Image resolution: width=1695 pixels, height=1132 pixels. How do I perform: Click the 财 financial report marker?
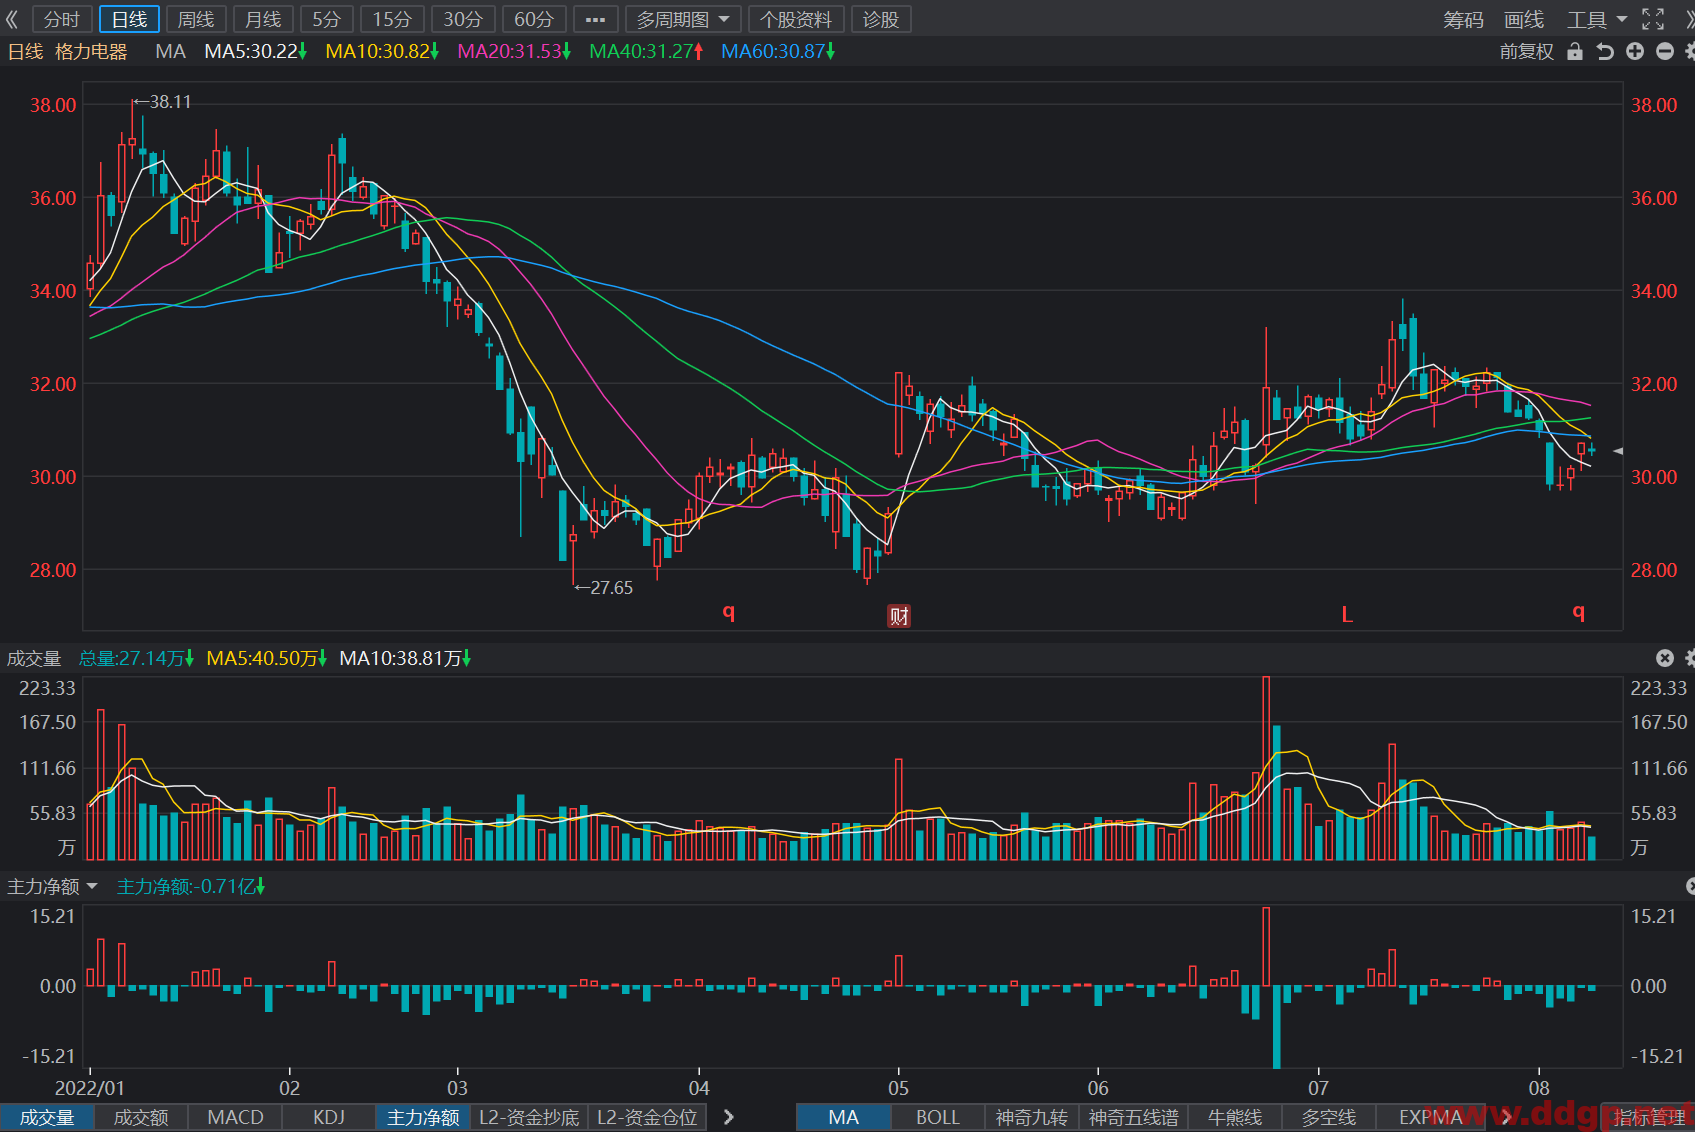click(899, 616)
